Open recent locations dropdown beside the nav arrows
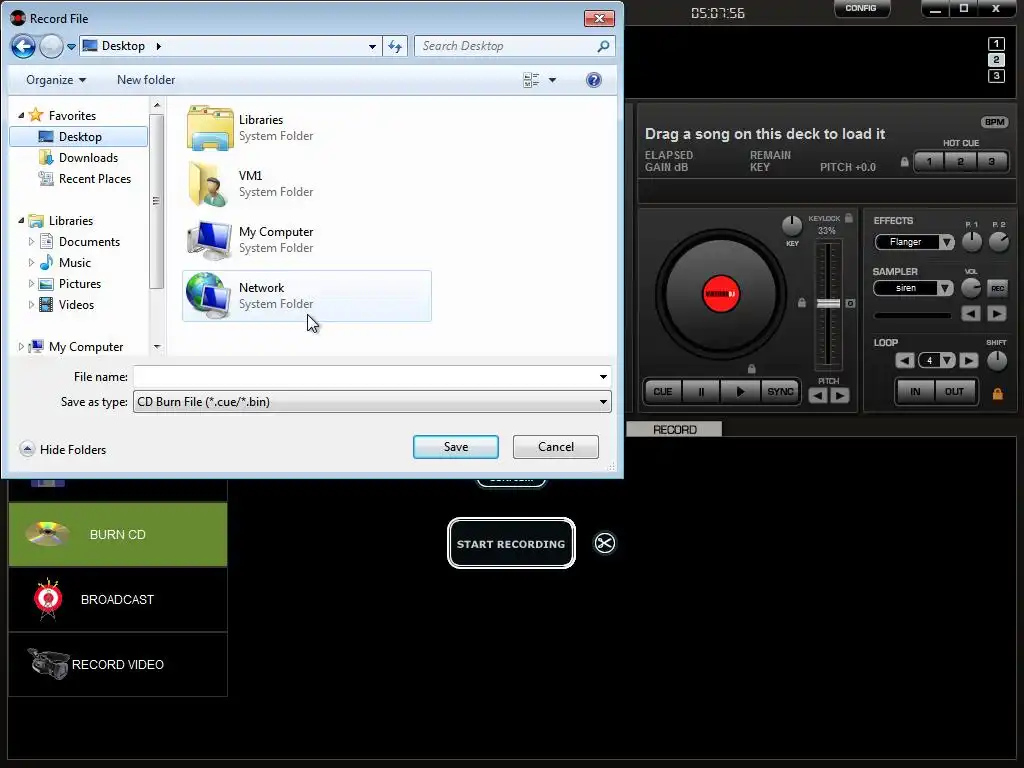Screen dimensions: 1024x768 pos(71,47)
